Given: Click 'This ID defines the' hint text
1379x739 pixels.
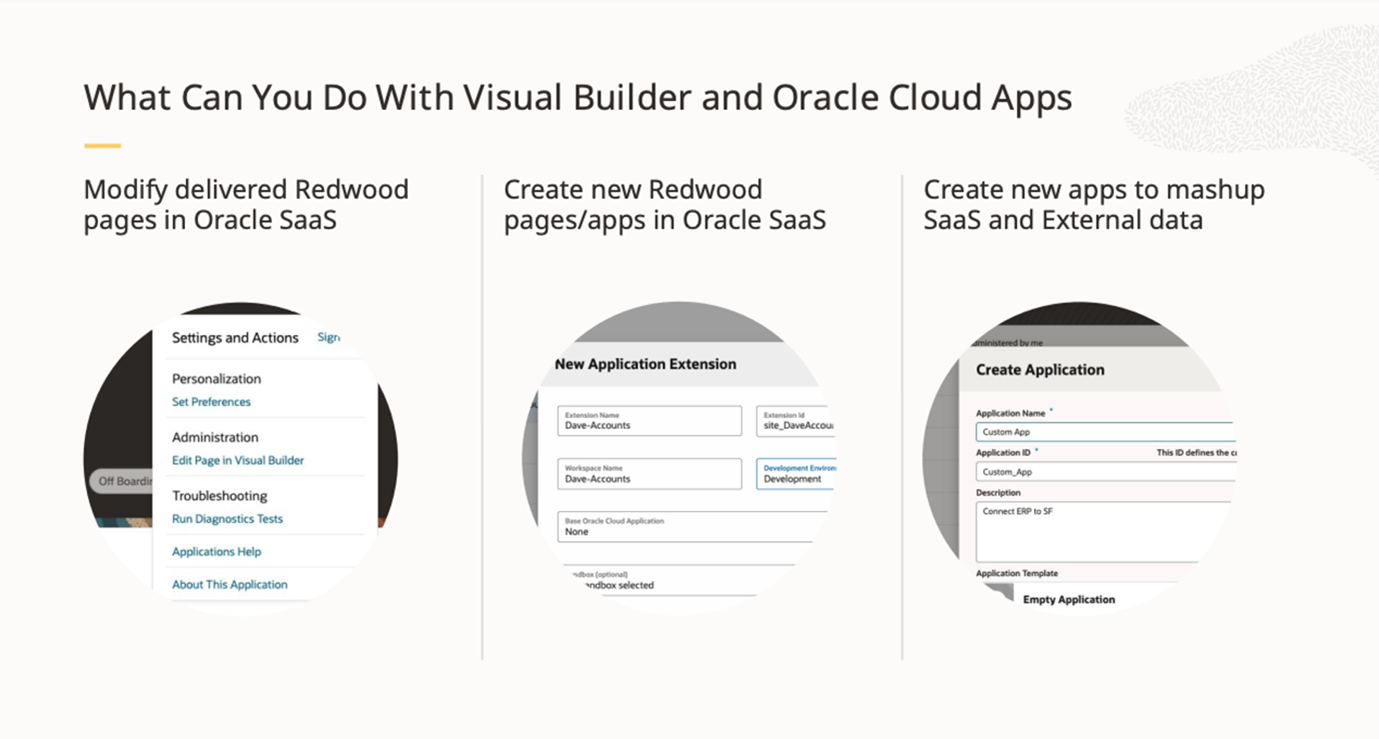Looking at the screenshot, I should 1196,453.
